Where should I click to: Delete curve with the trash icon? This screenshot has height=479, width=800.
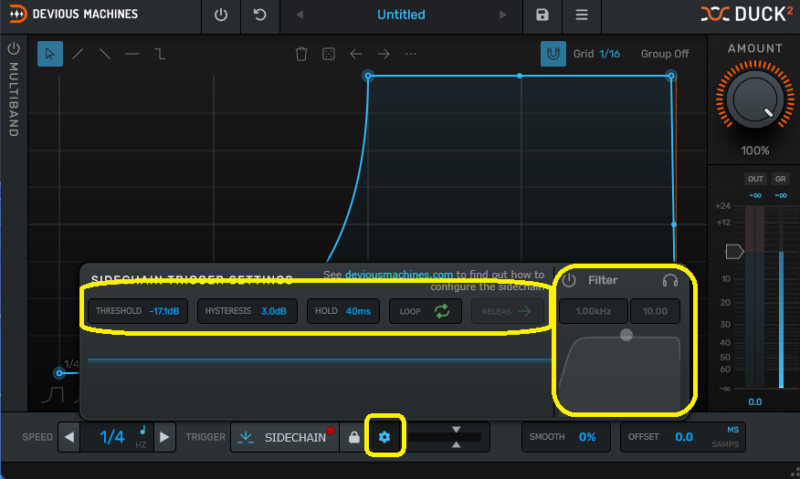[x=301, y=54]
